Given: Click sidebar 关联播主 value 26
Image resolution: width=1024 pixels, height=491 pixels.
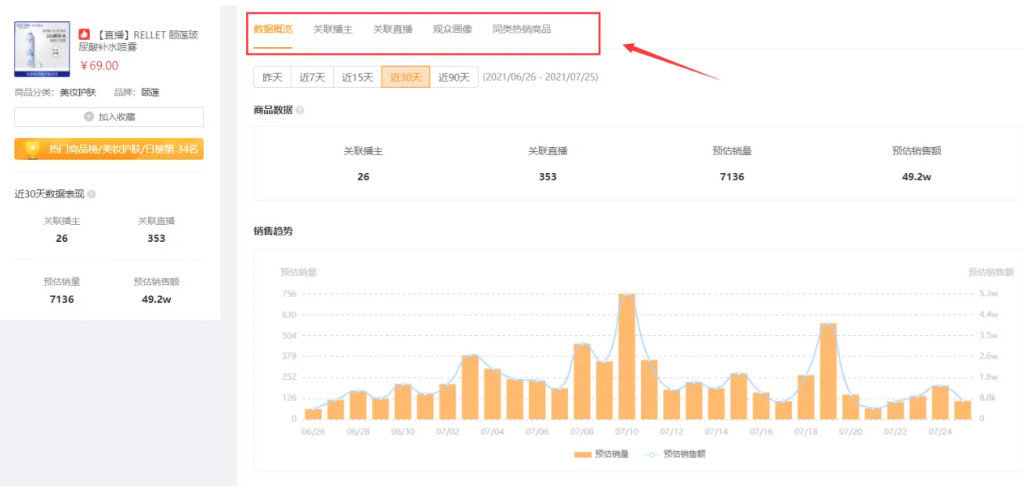Looking at the screenshot, I should (x=62, y=238).
